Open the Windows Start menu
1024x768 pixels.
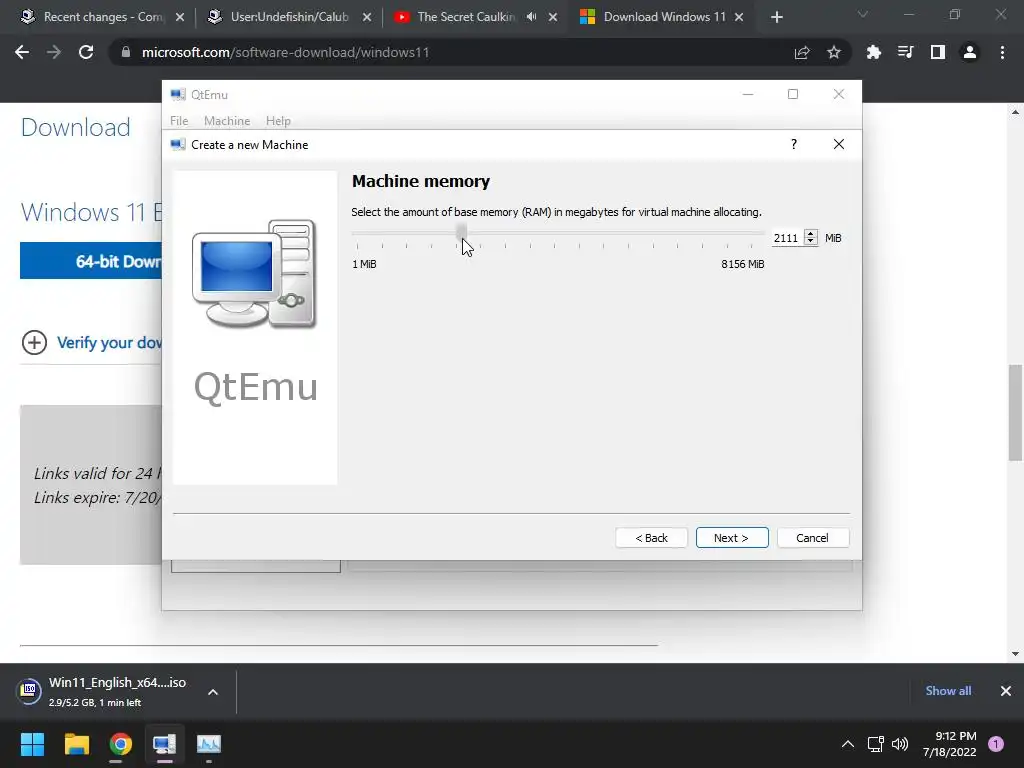[x=32, y=744]
